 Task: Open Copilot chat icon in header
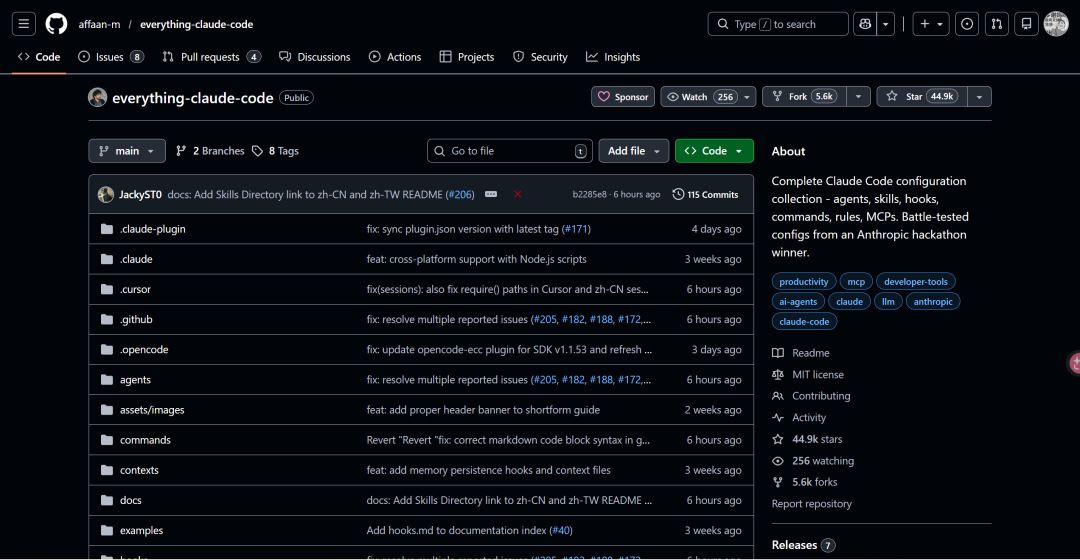865,24
